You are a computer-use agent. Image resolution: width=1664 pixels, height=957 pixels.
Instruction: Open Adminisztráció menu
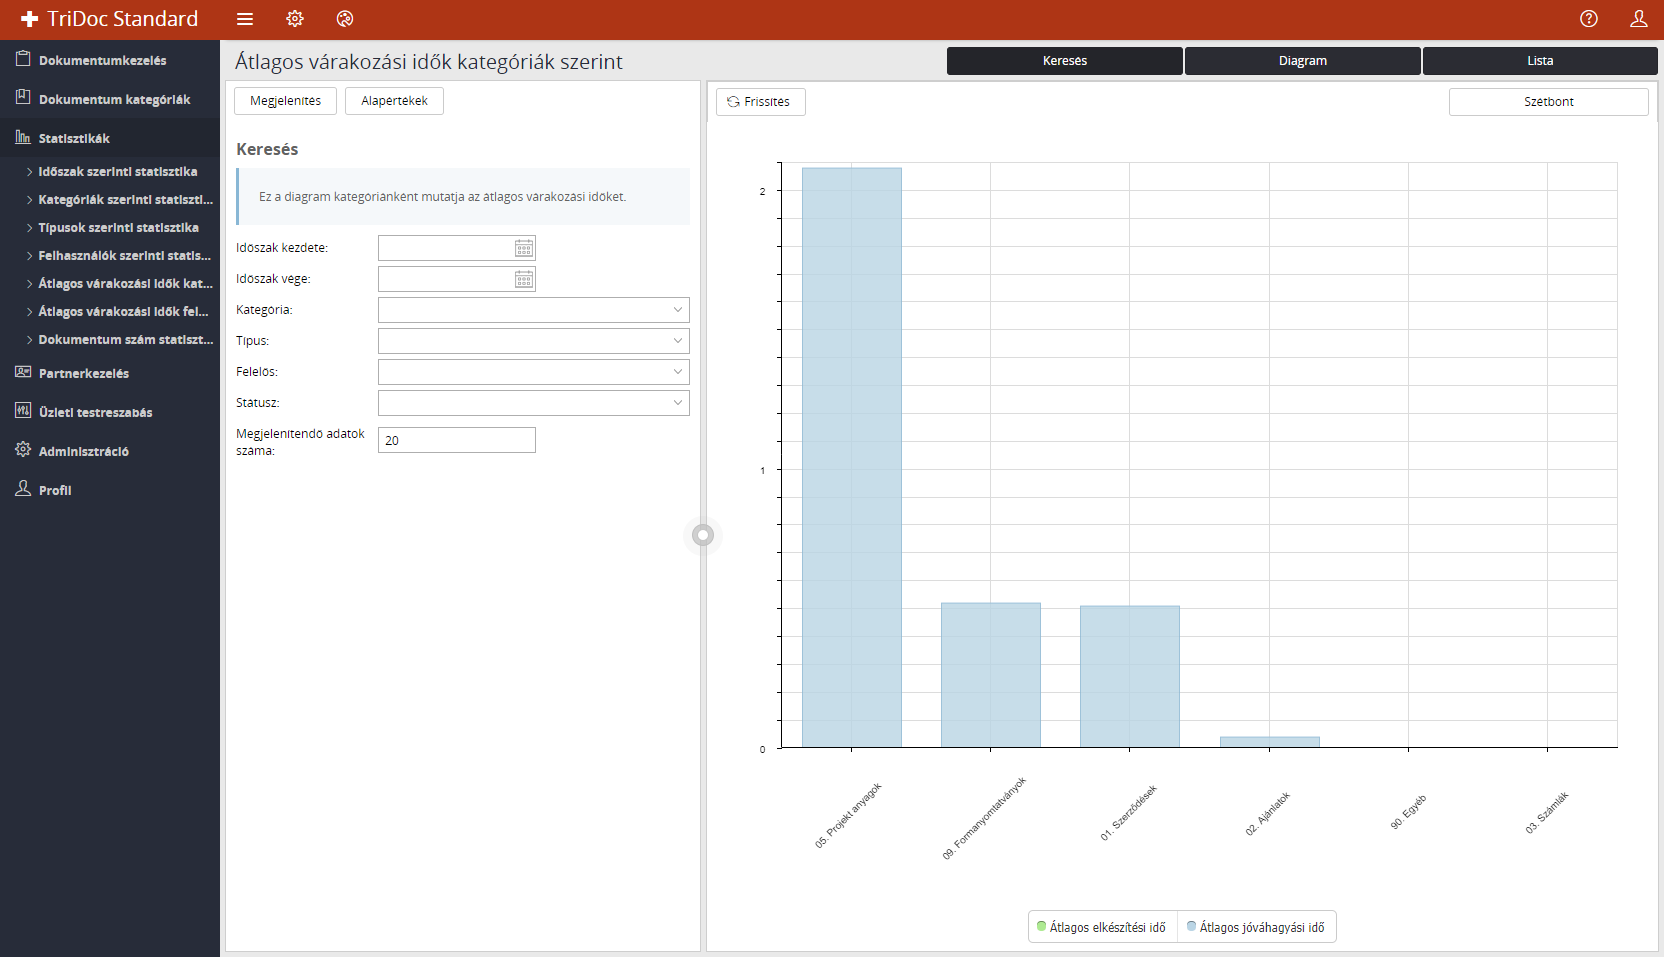coord(110,451)
